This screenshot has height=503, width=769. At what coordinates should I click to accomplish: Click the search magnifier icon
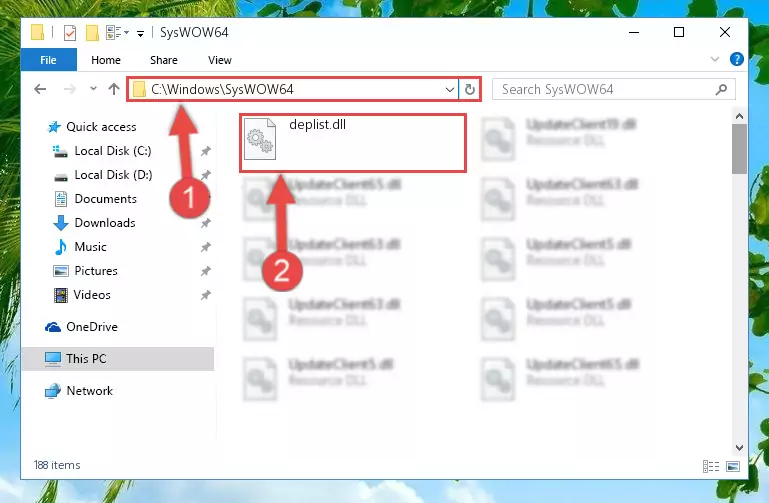point(721,89)
